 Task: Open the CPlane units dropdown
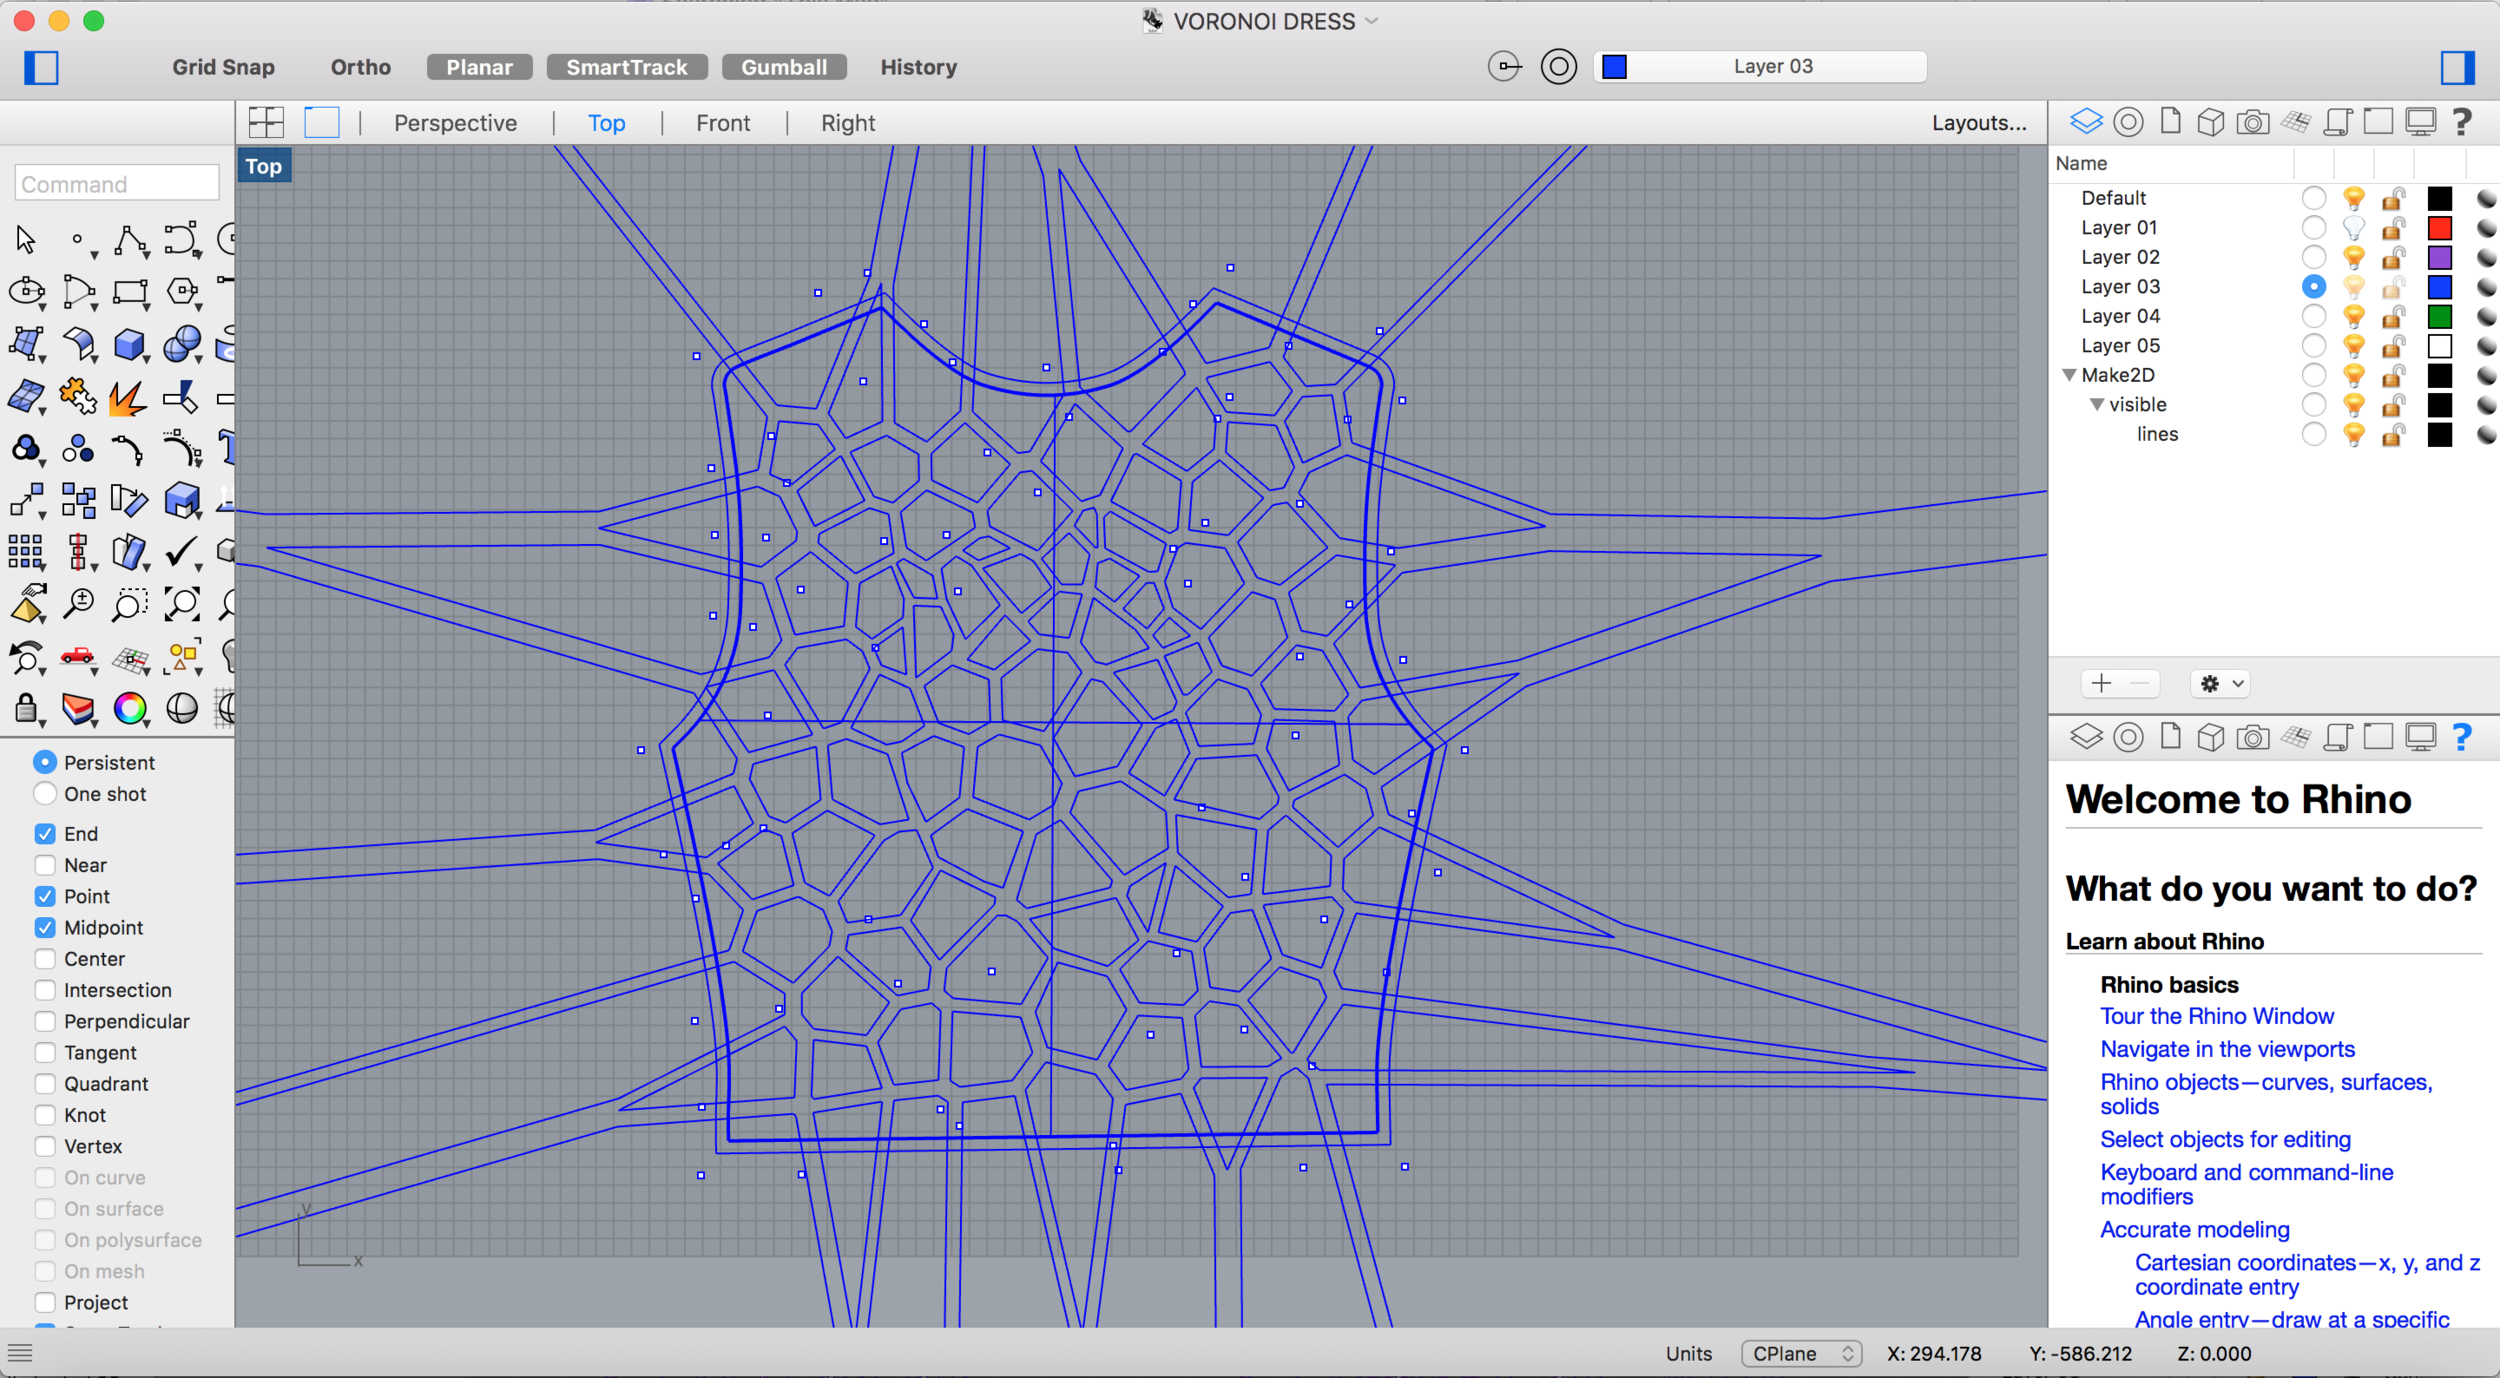(1801, 1353)
